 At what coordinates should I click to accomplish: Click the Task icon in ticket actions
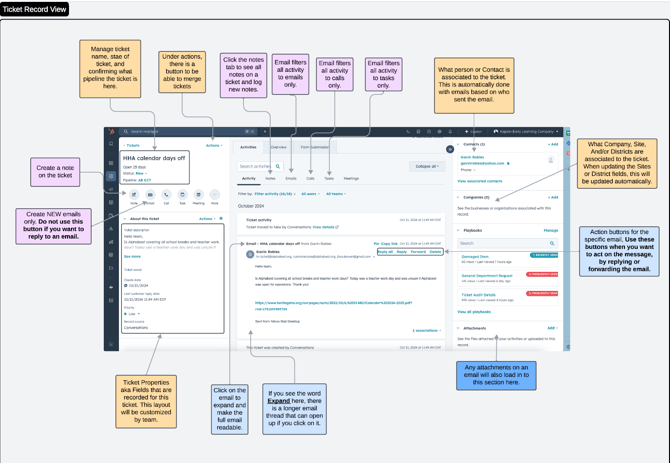pos(182,195)
